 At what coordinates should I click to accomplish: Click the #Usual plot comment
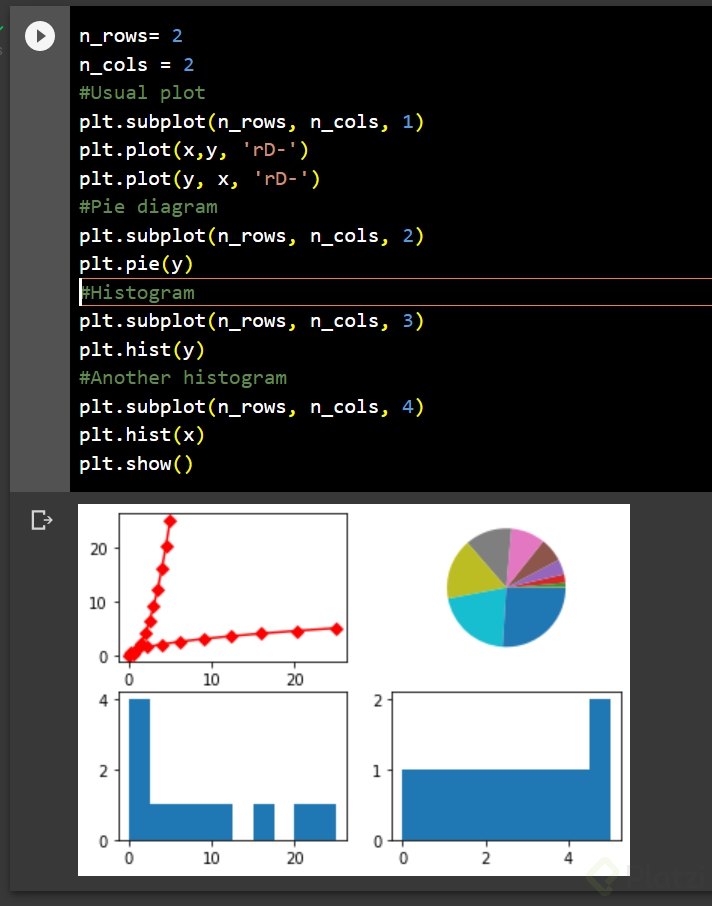142,92
